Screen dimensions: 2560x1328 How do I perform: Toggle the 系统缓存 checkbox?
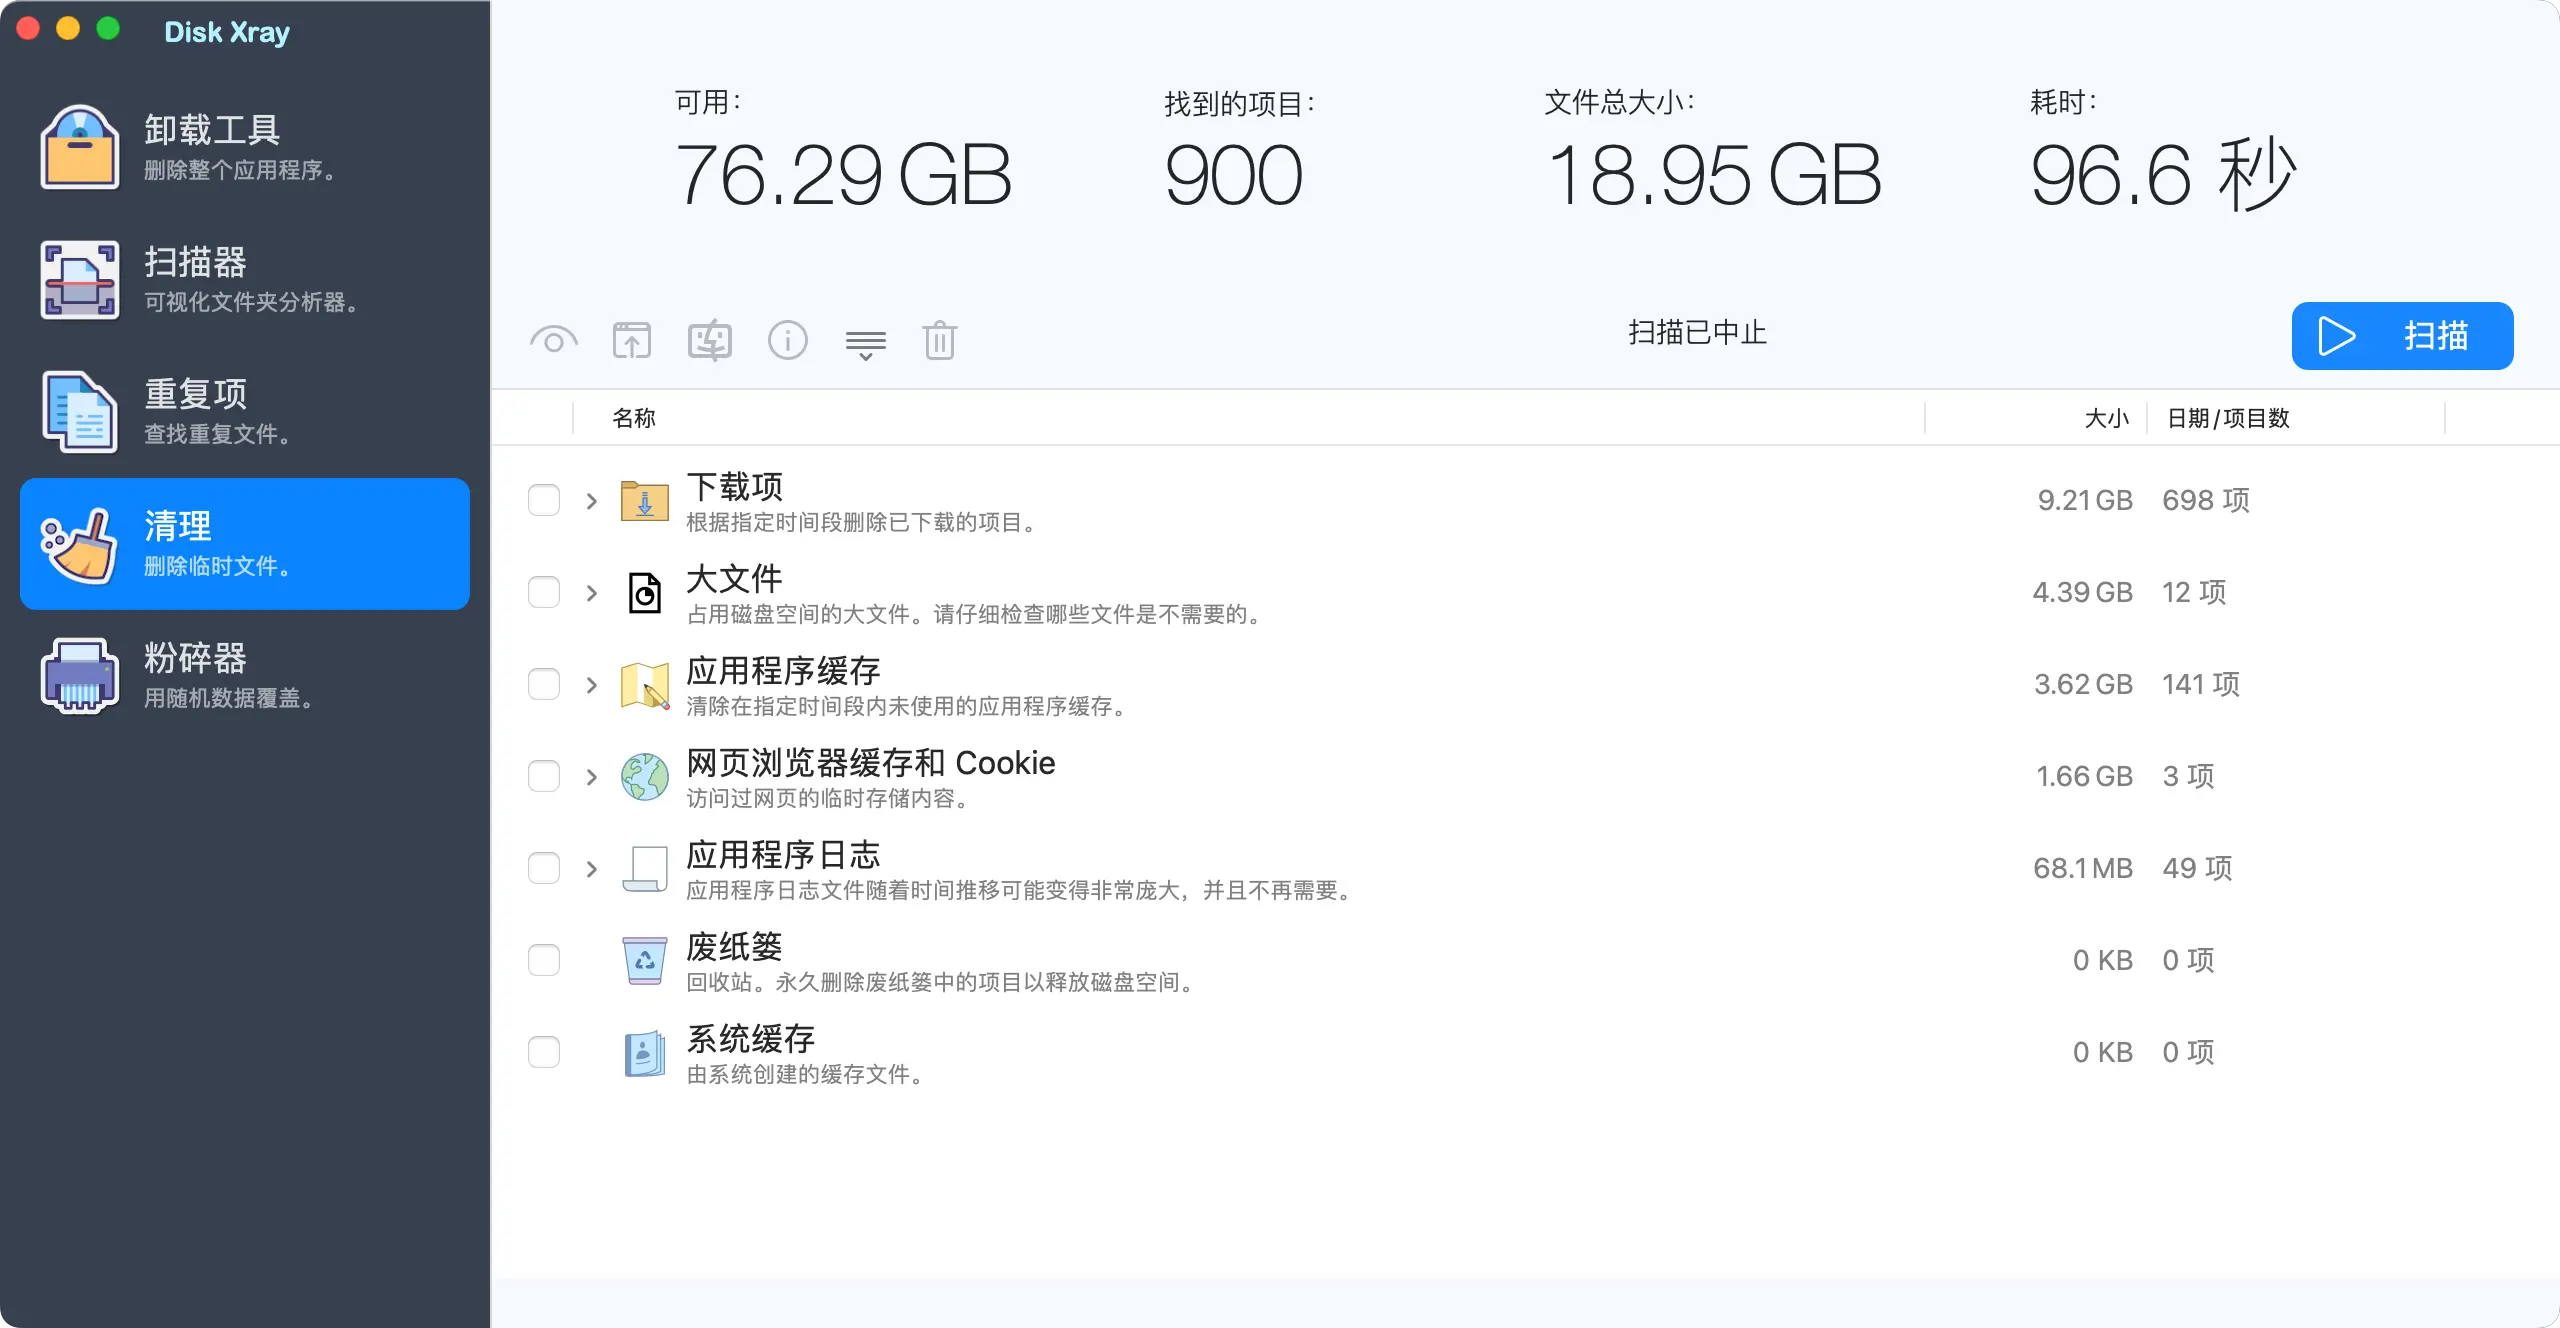544,1052
